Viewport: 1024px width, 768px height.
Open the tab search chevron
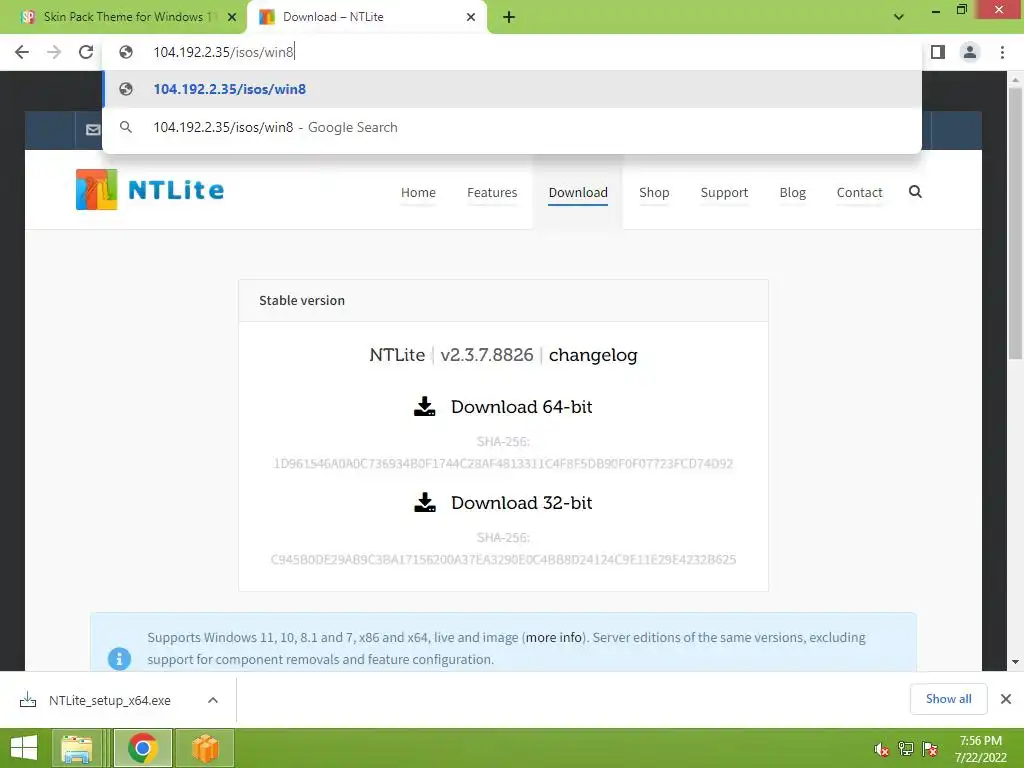tap(899, 17)
